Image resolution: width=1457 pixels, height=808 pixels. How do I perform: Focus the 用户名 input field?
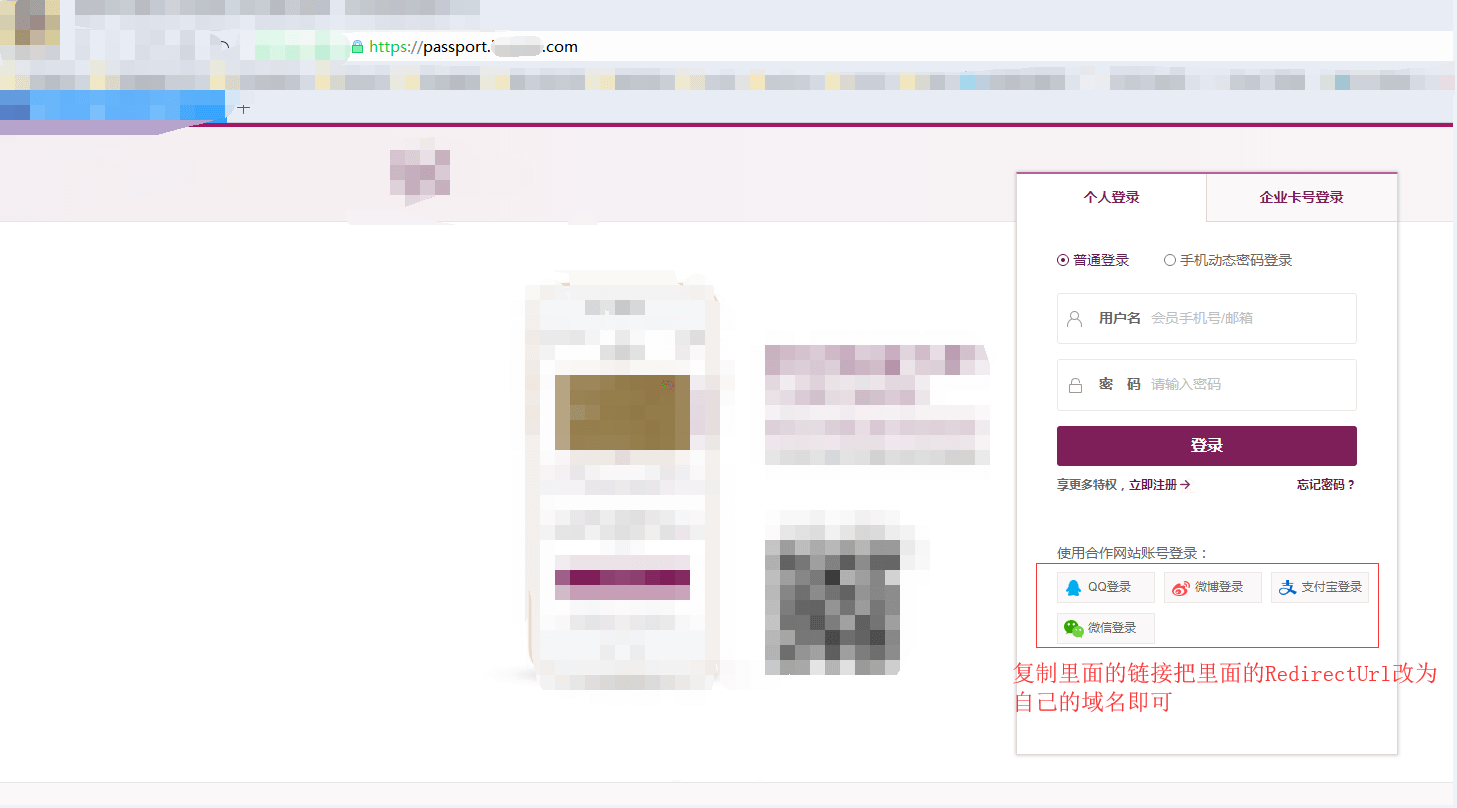coord(1207,318)
